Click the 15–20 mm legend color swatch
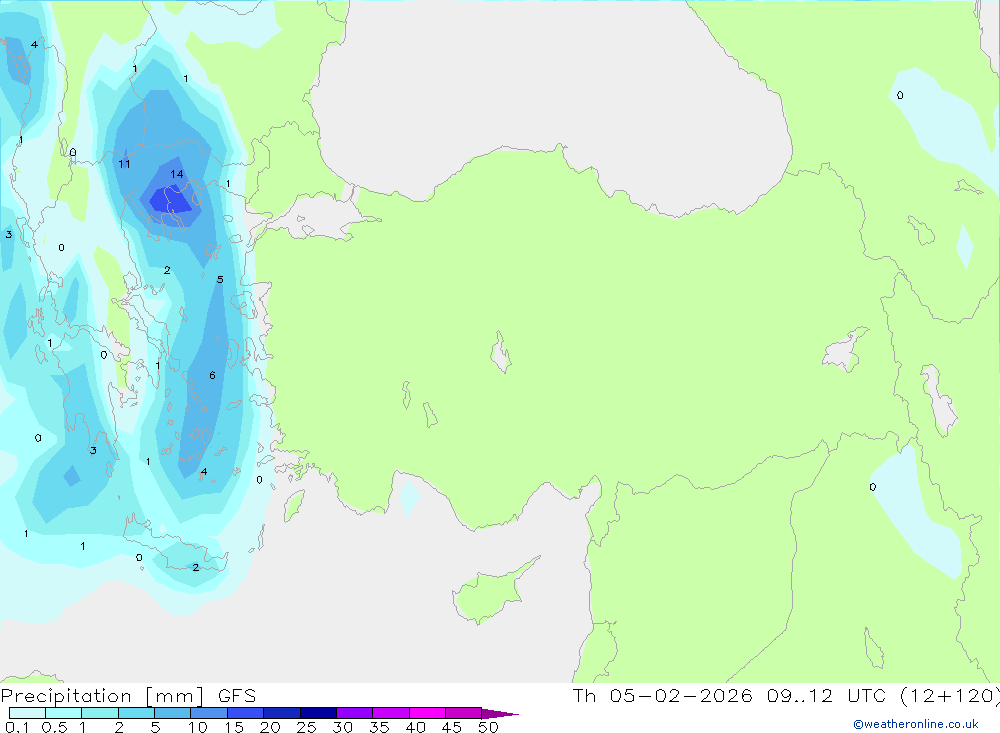This screenshot has width=1000, height=733. [x=246, y=713]
